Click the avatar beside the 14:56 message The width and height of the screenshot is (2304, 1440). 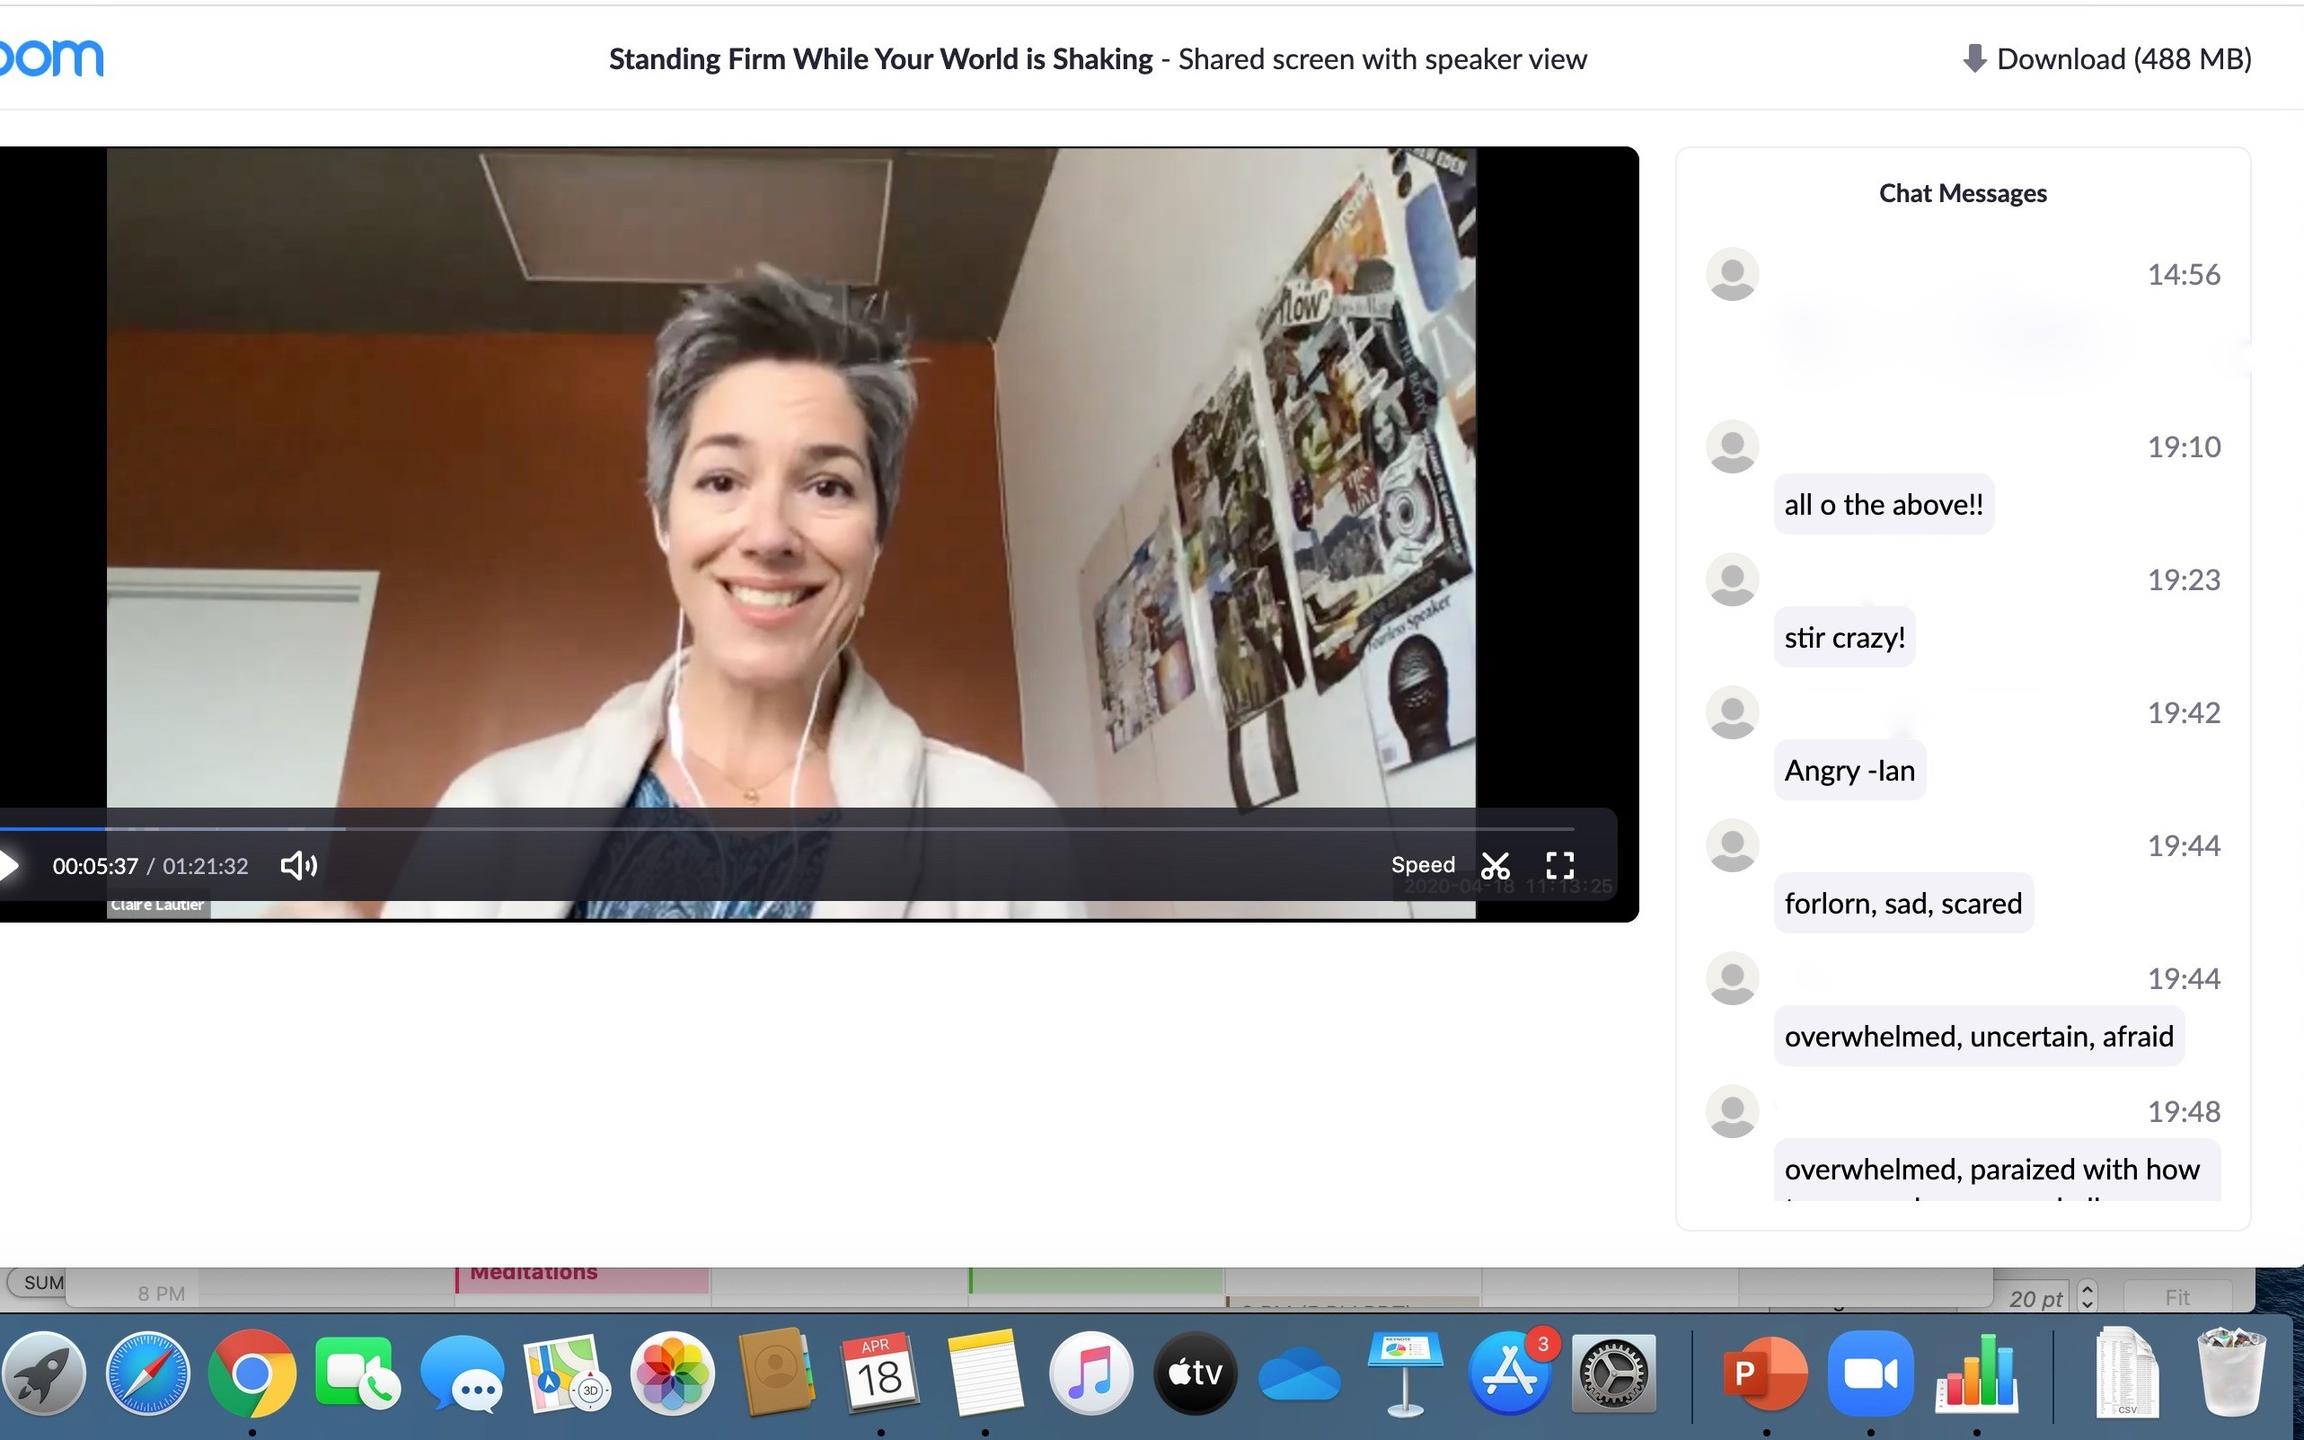pyautogui.click(x=1732, y=274)
